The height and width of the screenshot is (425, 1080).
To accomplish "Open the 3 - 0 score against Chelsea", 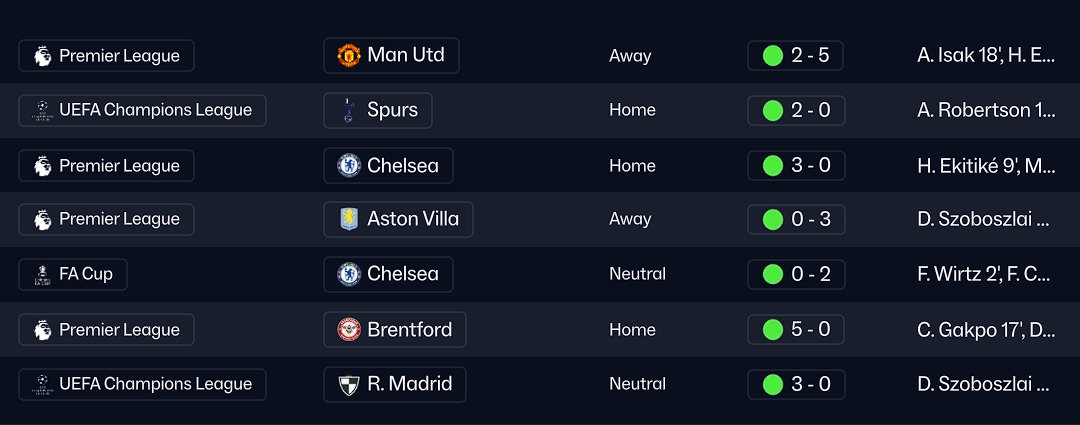I will tap(796, 165).
